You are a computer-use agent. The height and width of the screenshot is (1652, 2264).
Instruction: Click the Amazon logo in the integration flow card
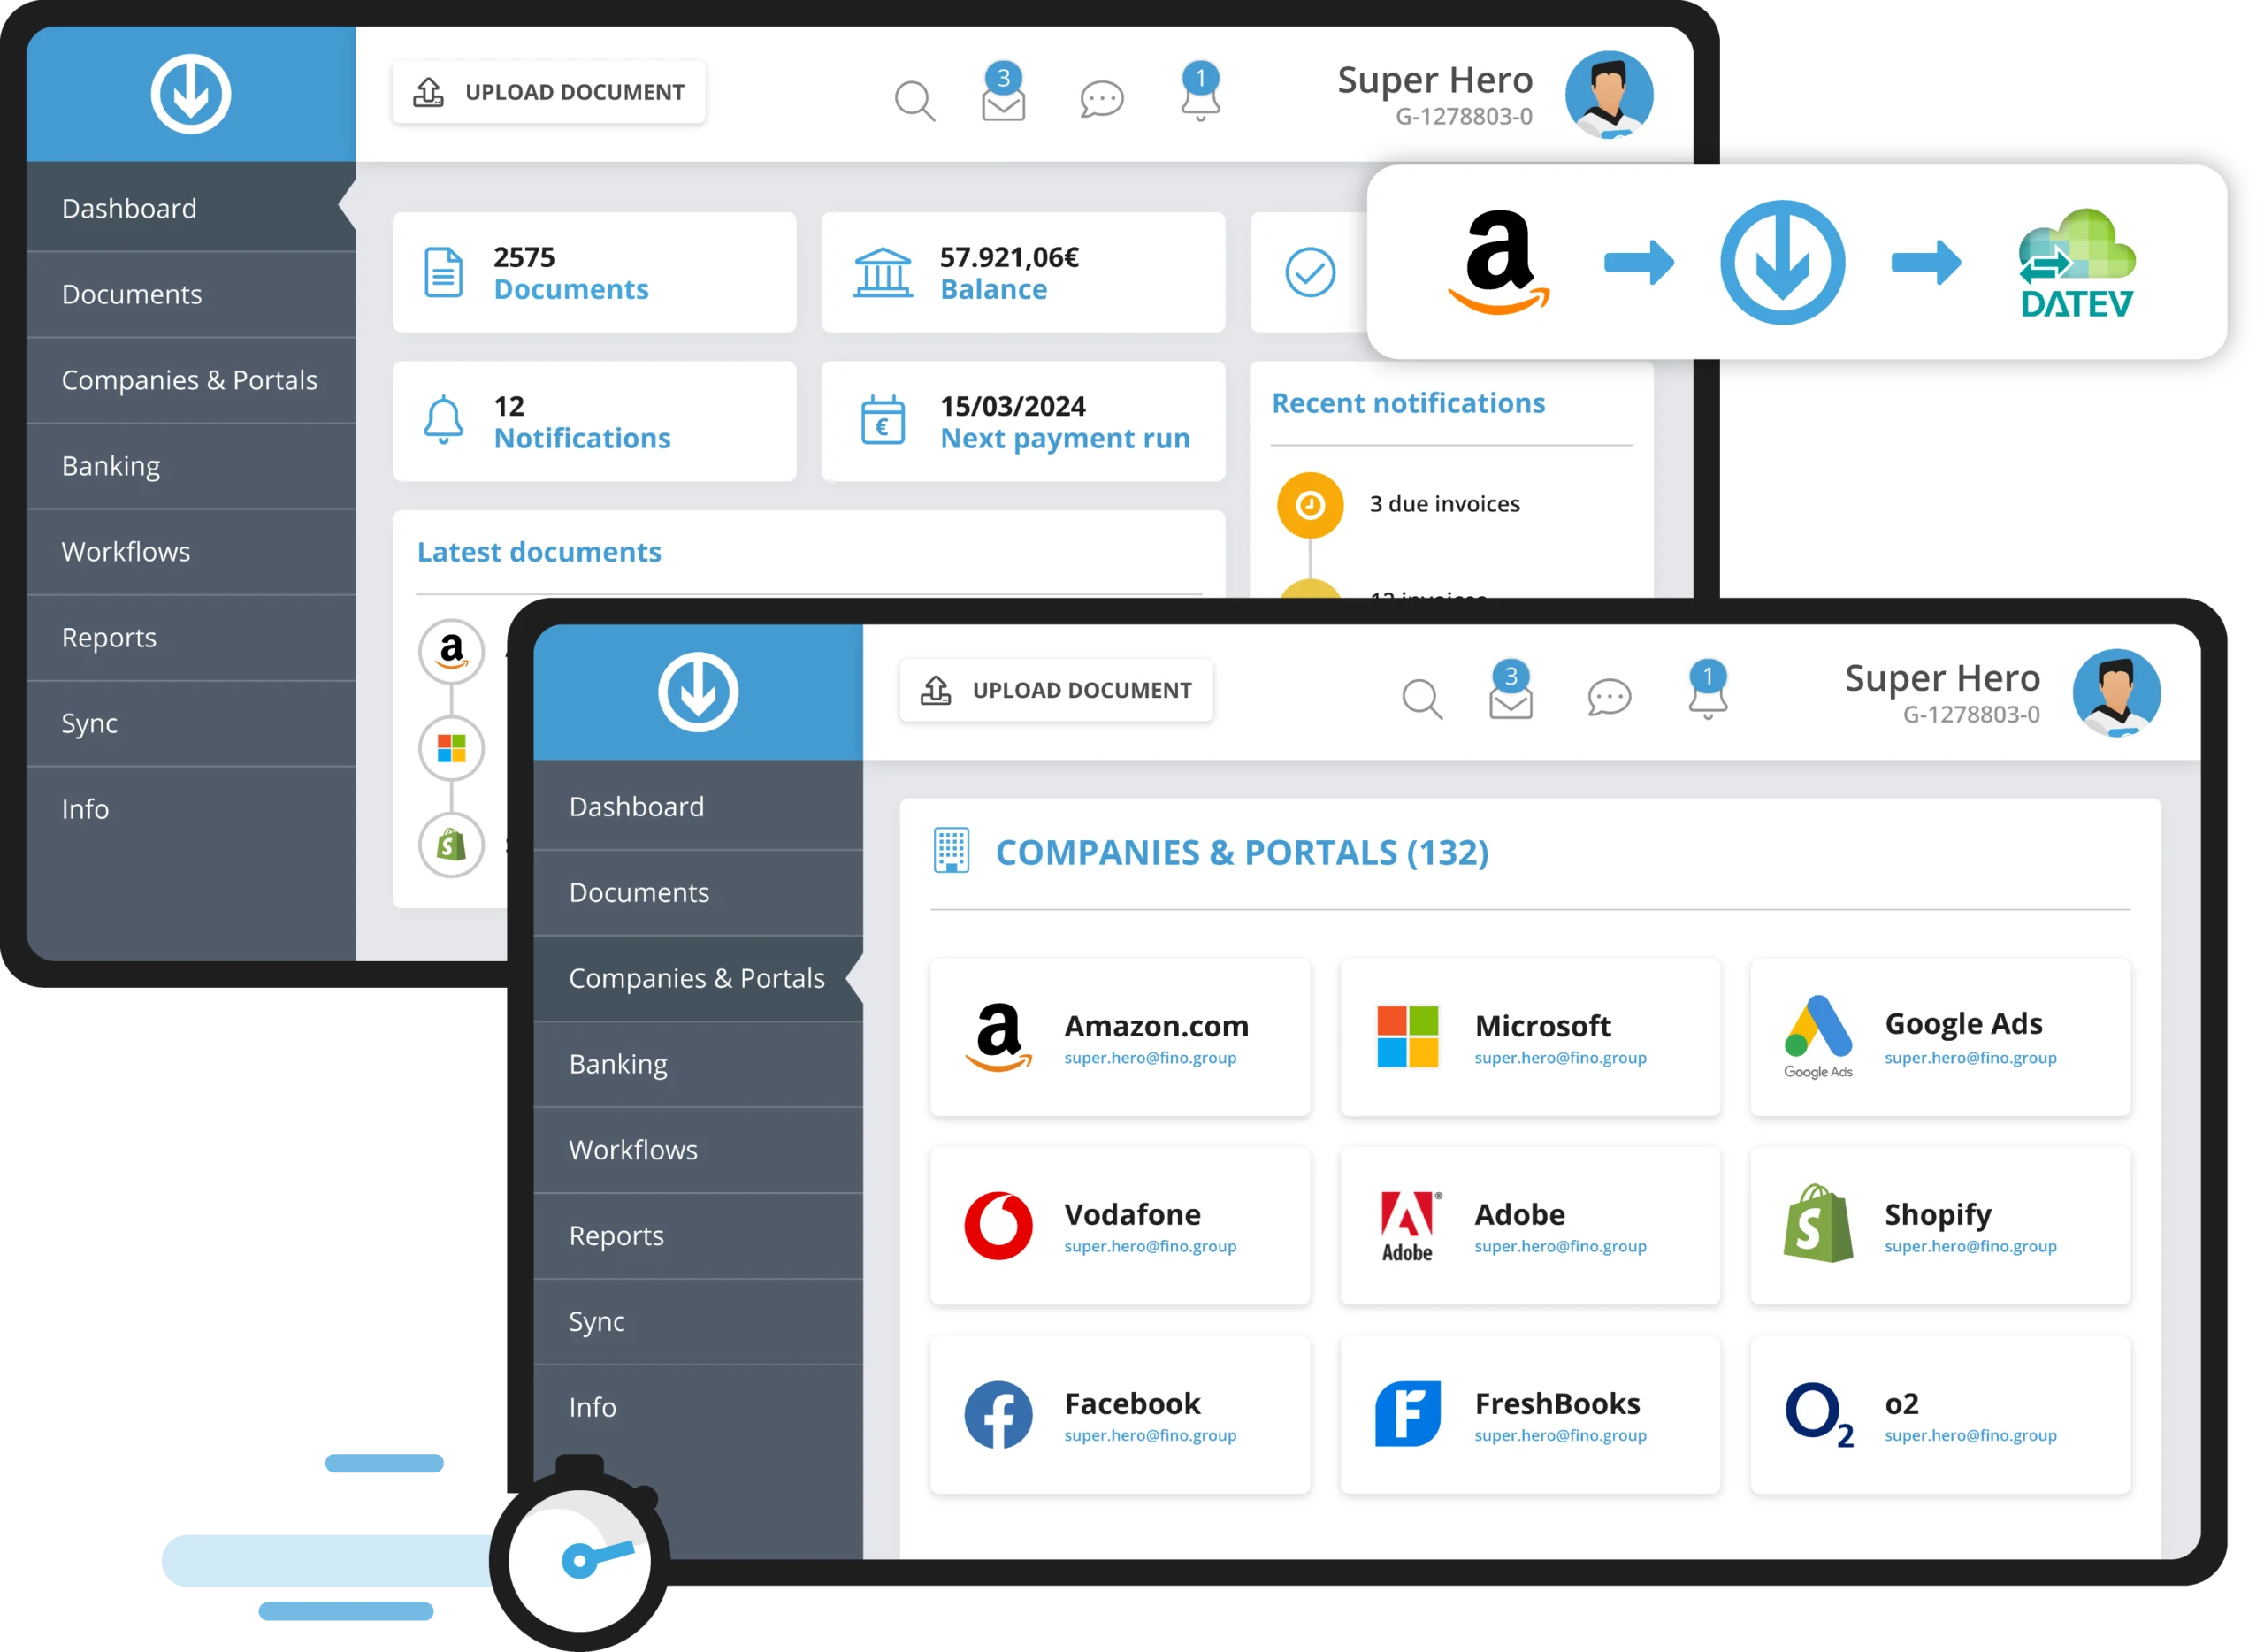[1498, 262]
